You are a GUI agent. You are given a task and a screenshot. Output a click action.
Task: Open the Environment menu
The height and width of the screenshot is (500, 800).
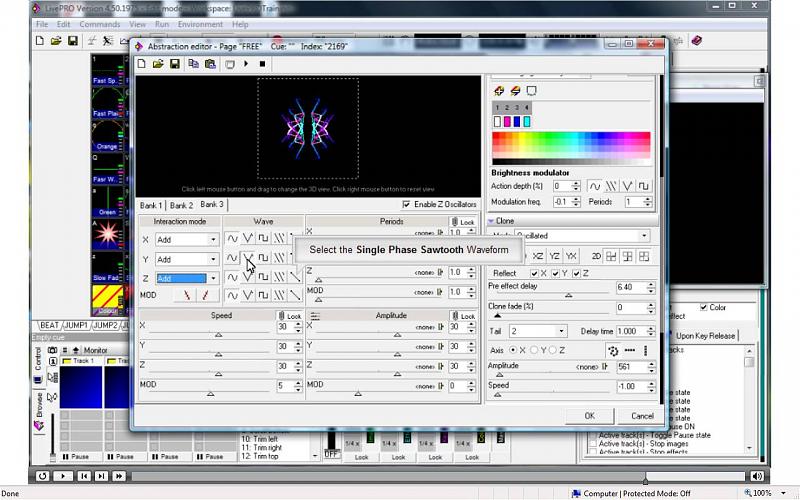pos(200,24)
